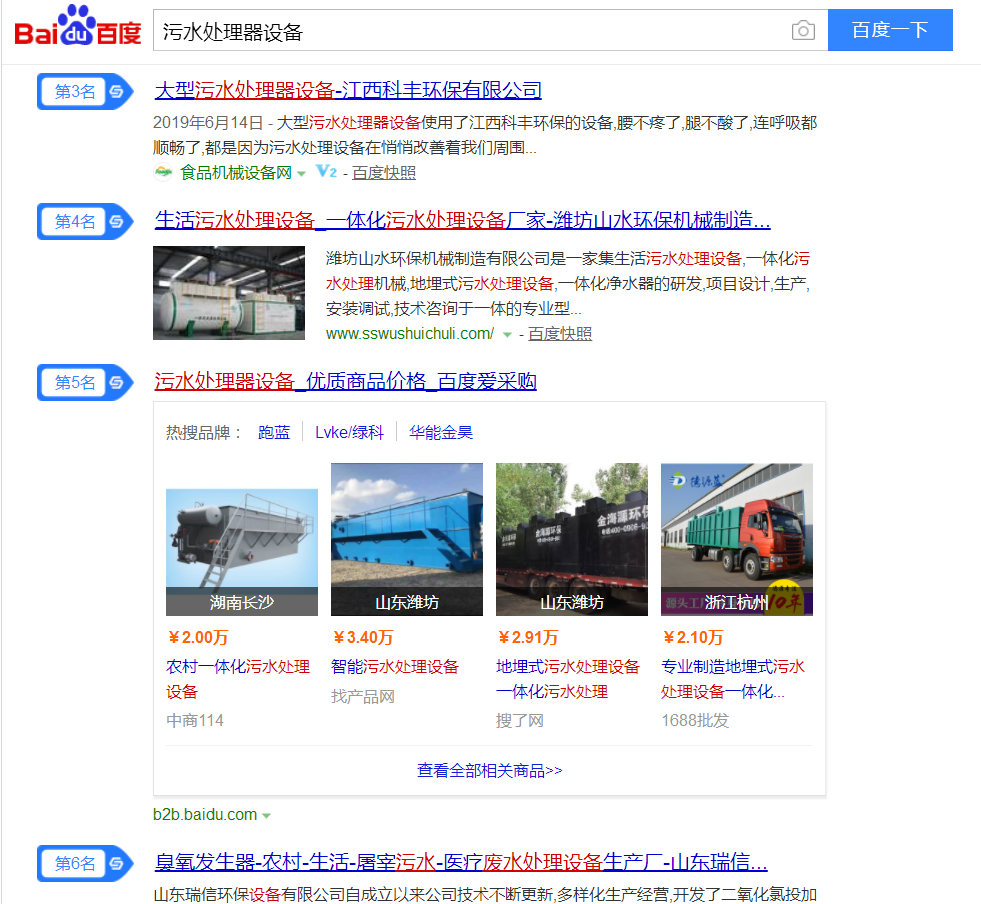Click the seller name 中商114
The height and width of the screenshot is (904, 981).
pos(195,721)
